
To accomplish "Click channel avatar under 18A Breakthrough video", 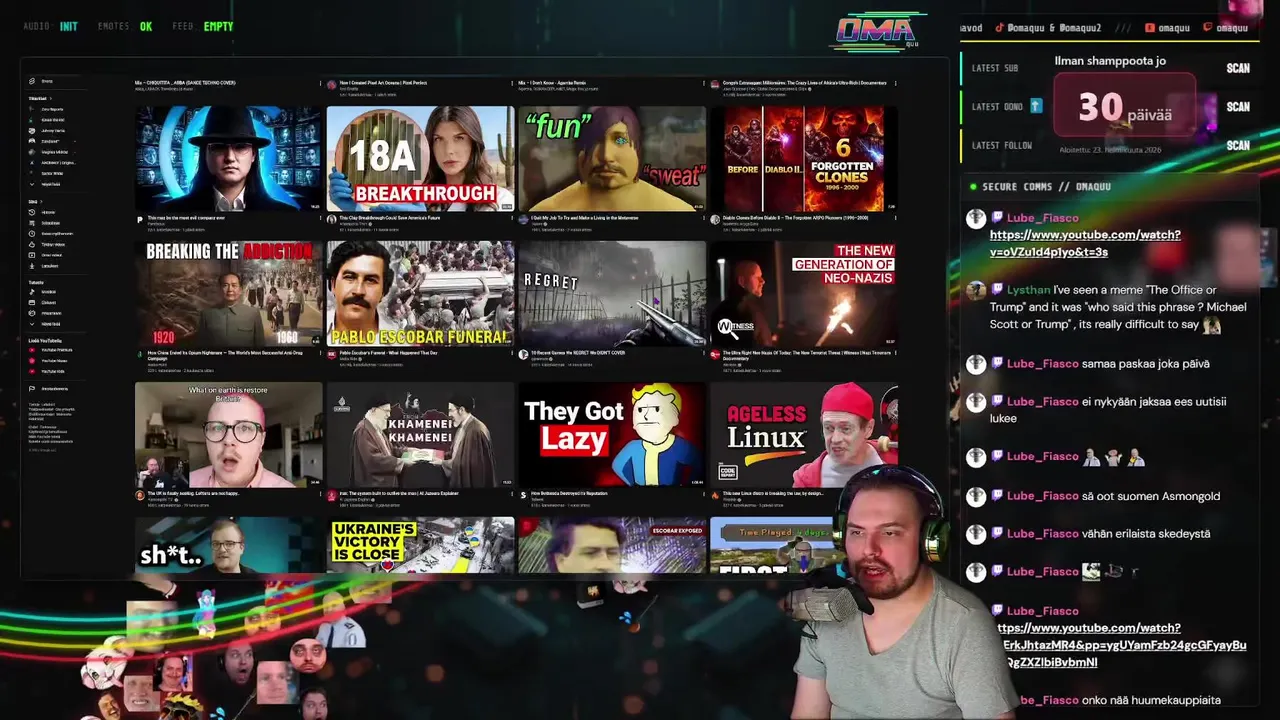I will 332,219.
